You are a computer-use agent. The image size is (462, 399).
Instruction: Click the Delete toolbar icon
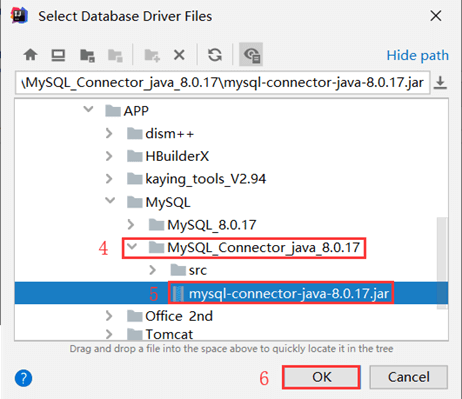(x=179, y=55)
